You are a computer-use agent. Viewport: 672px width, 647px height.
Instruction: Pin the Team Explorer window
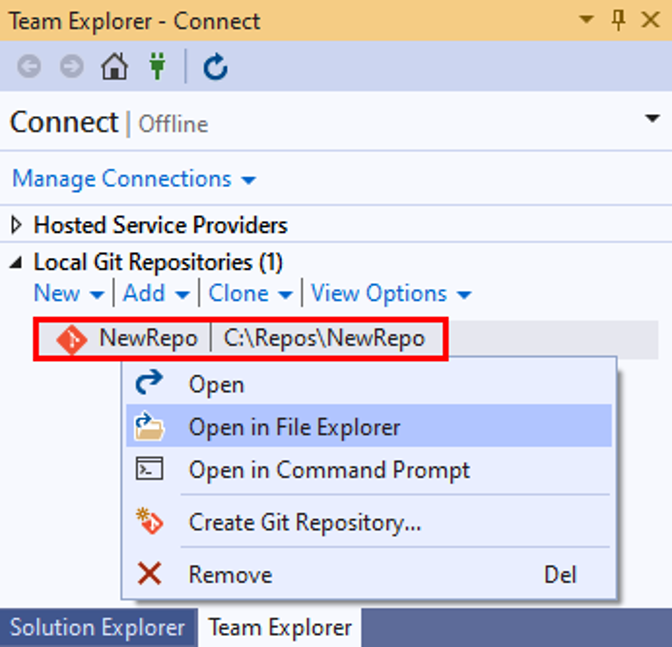point(618,19)
